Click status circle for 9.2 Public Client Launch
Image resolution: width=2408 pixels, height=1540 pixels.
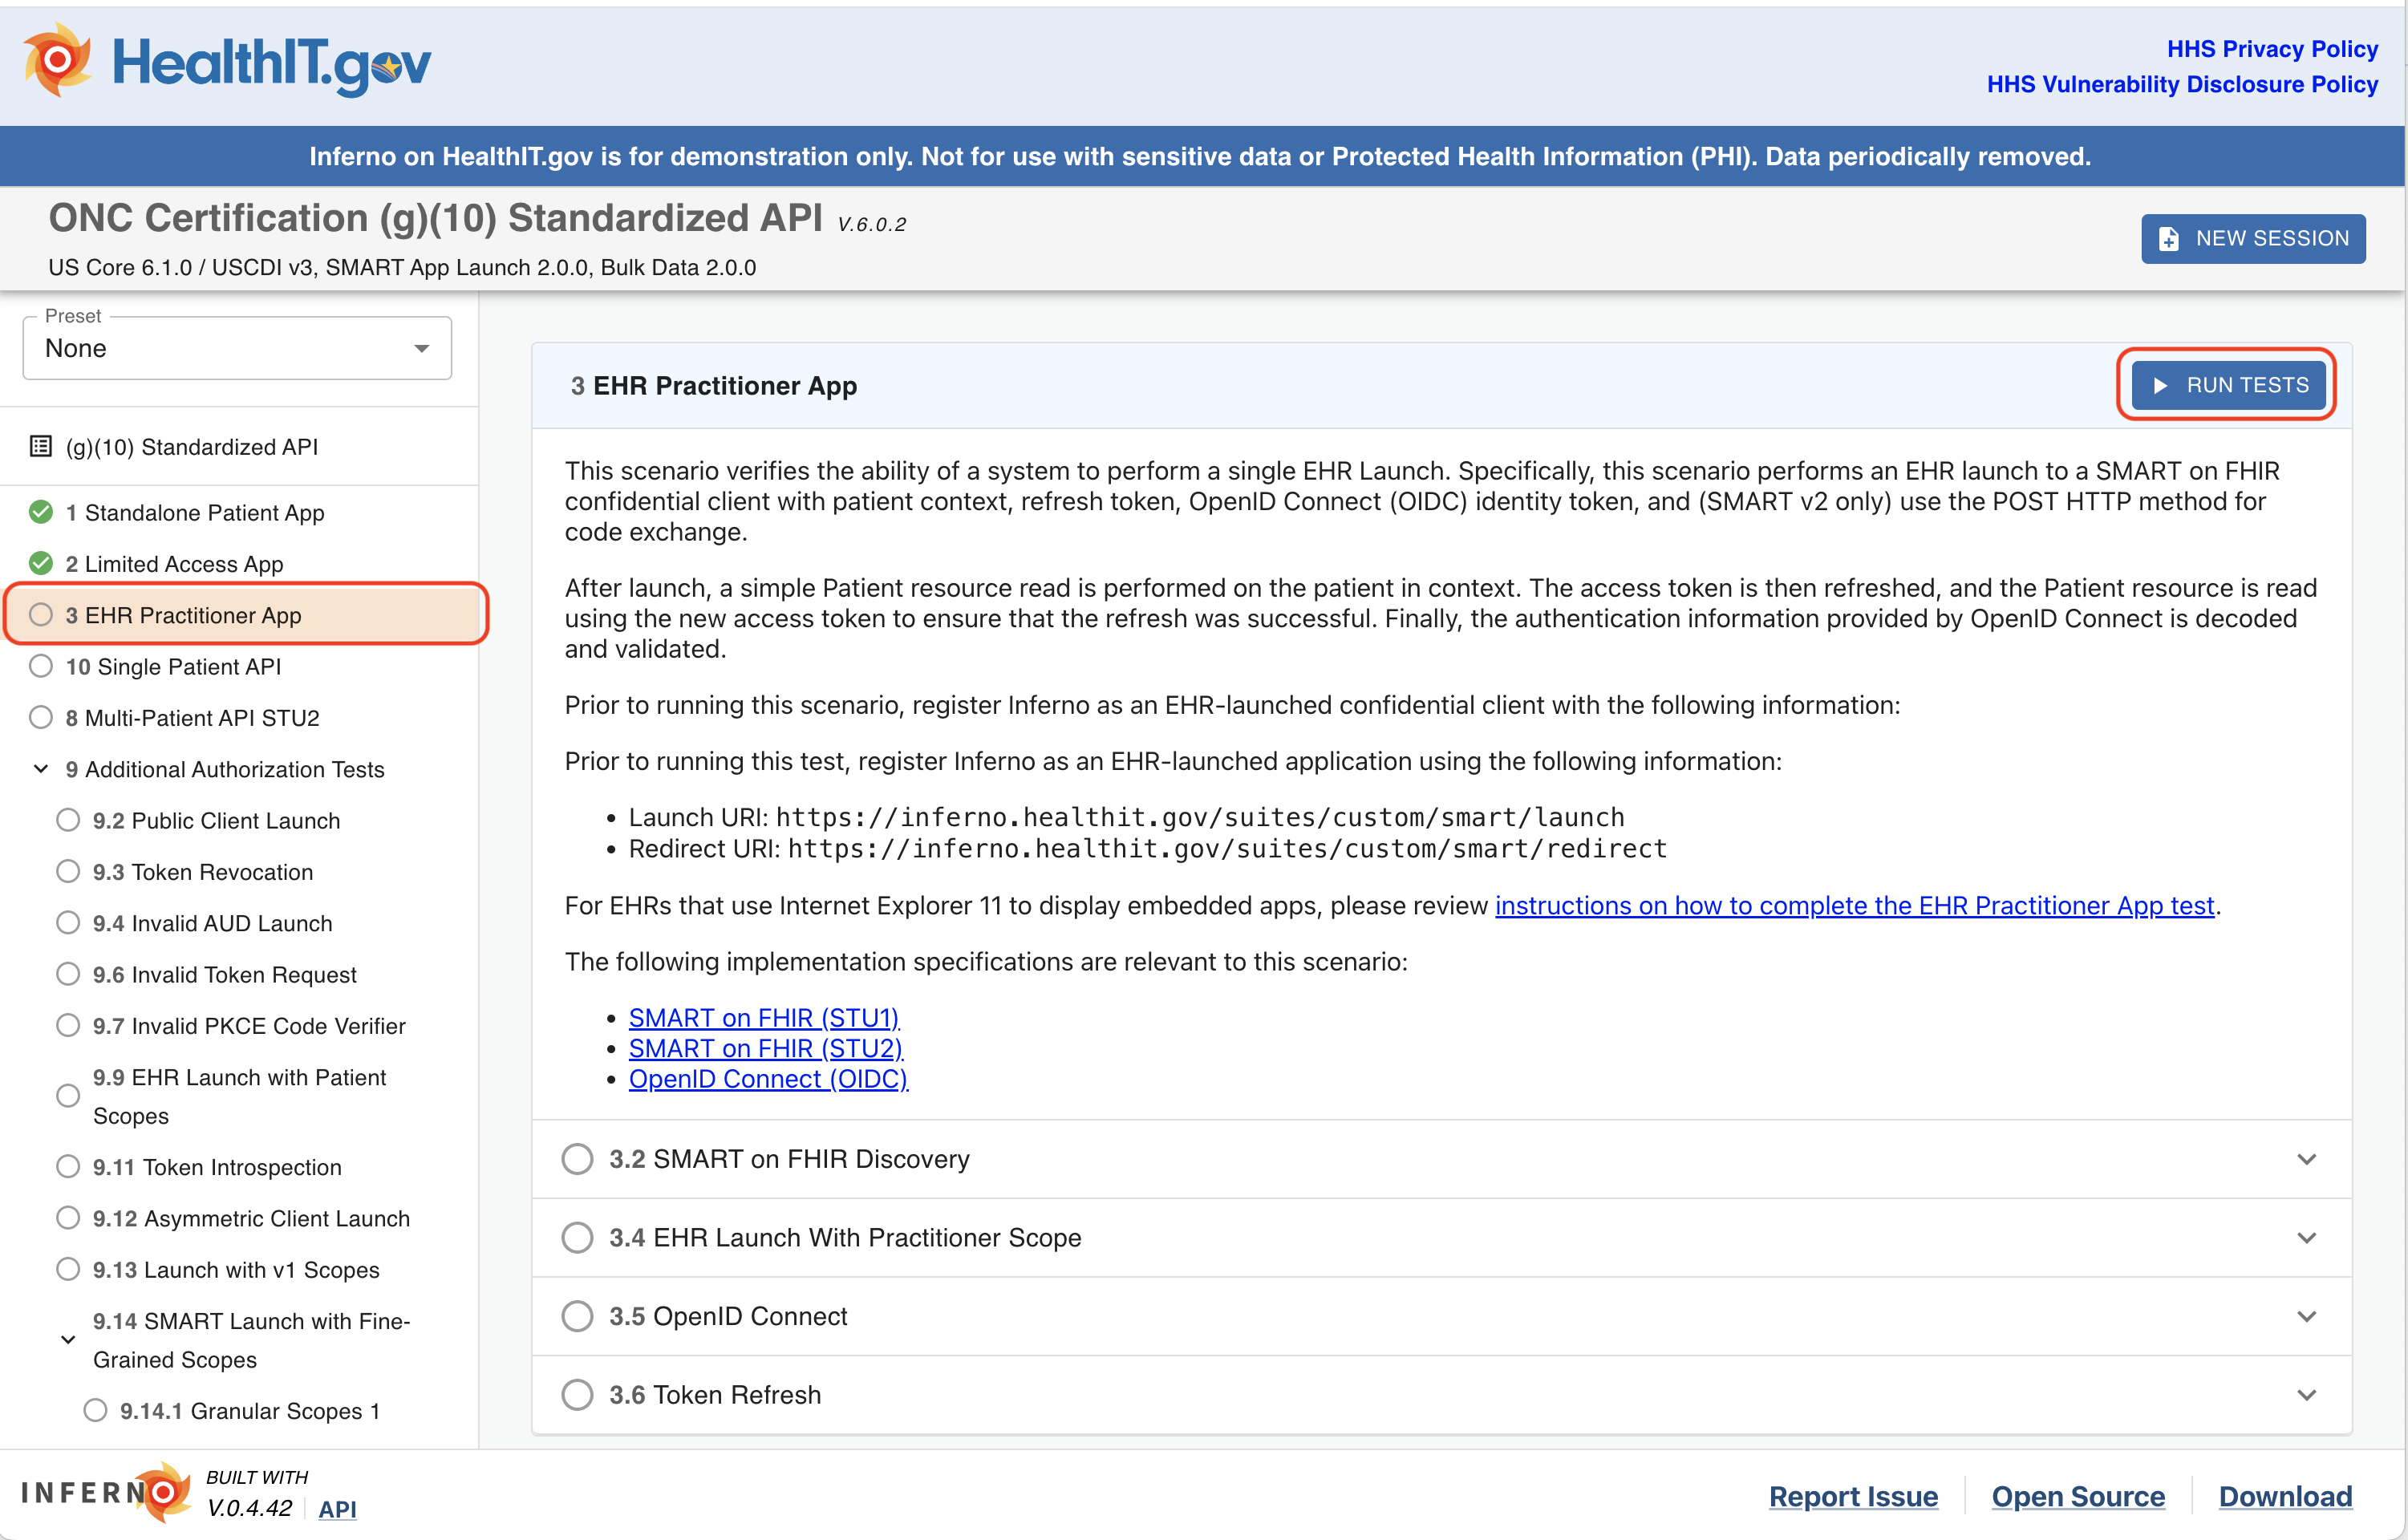pyautogui.click(x=68, y=820)
